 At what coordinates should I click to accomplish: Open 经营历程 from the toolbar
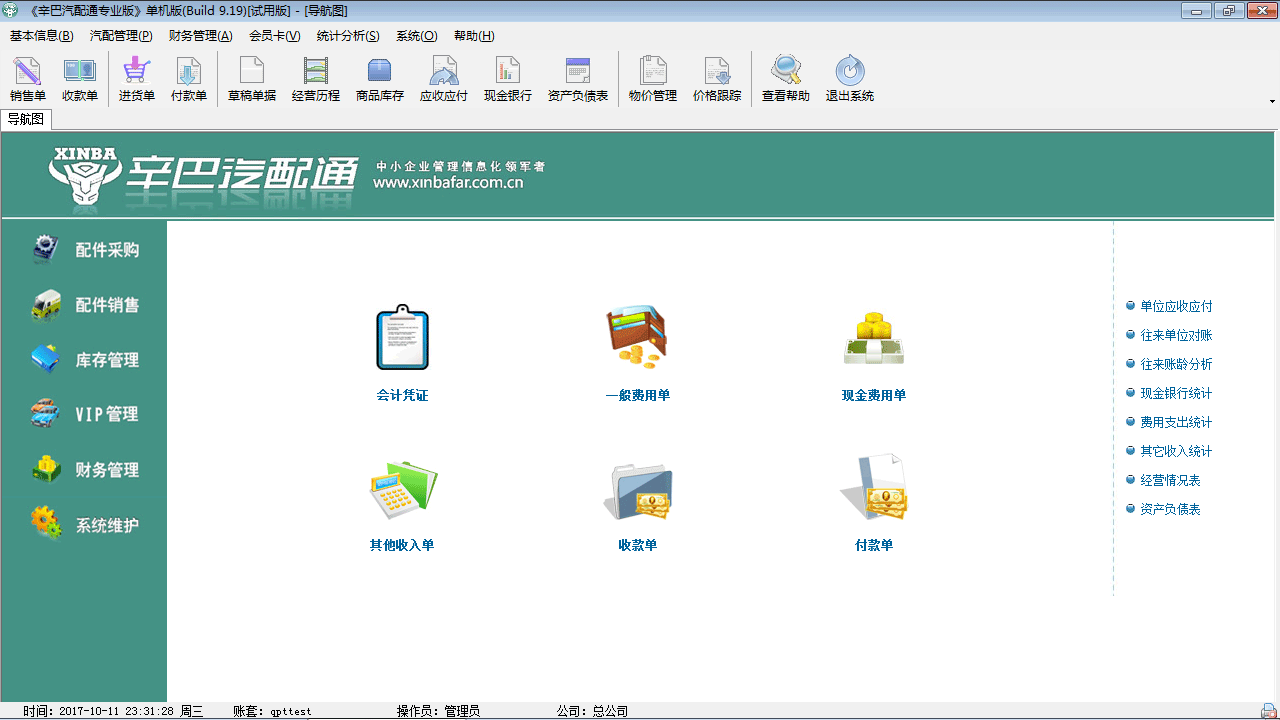pos(316,79)
